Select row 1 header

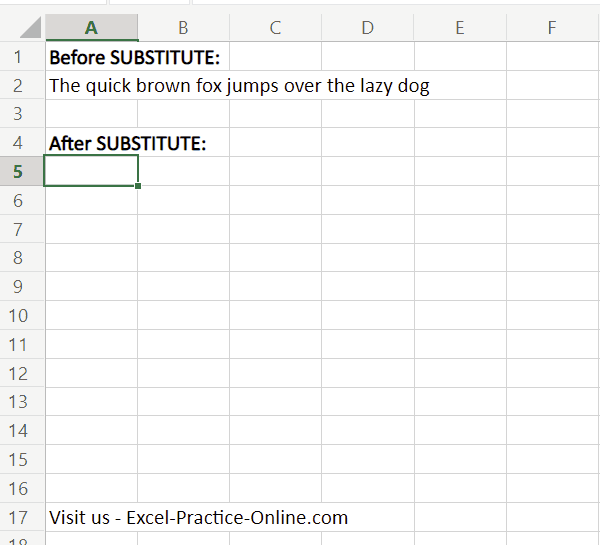pos(17,57)
